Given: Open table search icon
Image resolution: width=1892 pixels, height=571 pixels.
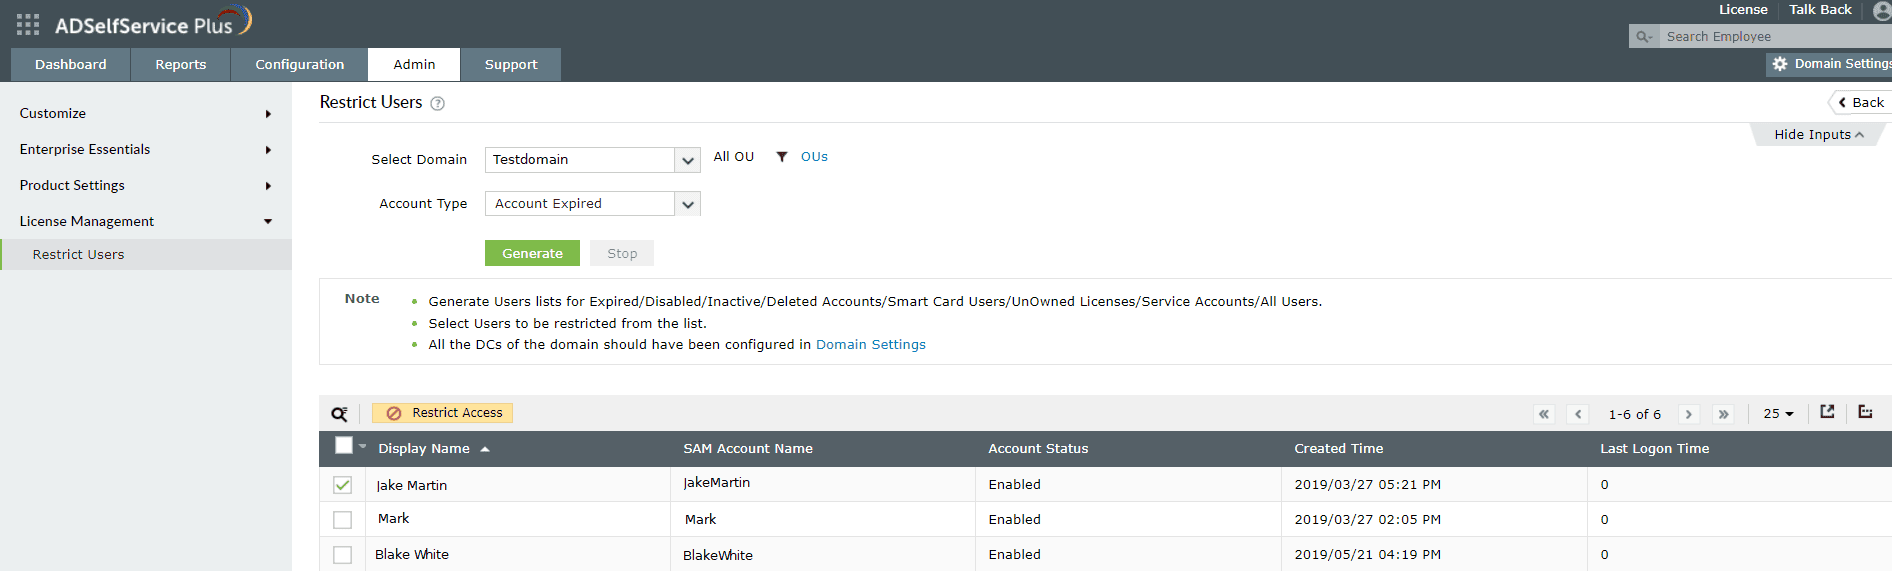Looking at the screenshot, I should 339,414.
